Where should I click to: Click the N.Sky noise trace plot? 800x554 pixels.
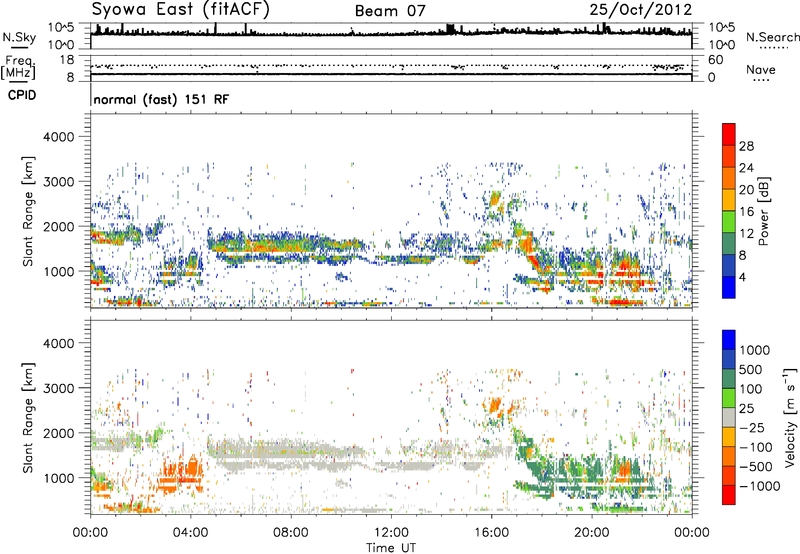(x=391, y=36)
